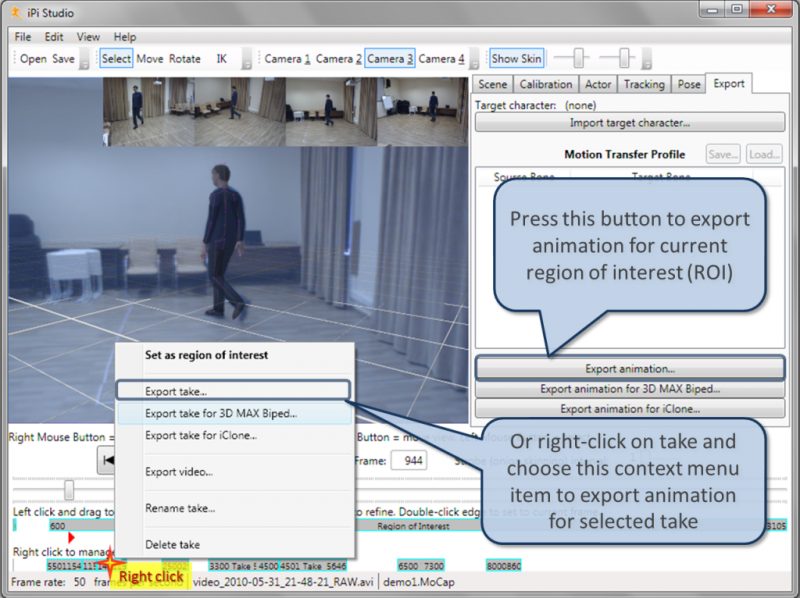Viewport: 800px width, 598px height.
Task: Click the red current-frame marker on timeline
Action: pyautogui.click(x=71, y=537)
